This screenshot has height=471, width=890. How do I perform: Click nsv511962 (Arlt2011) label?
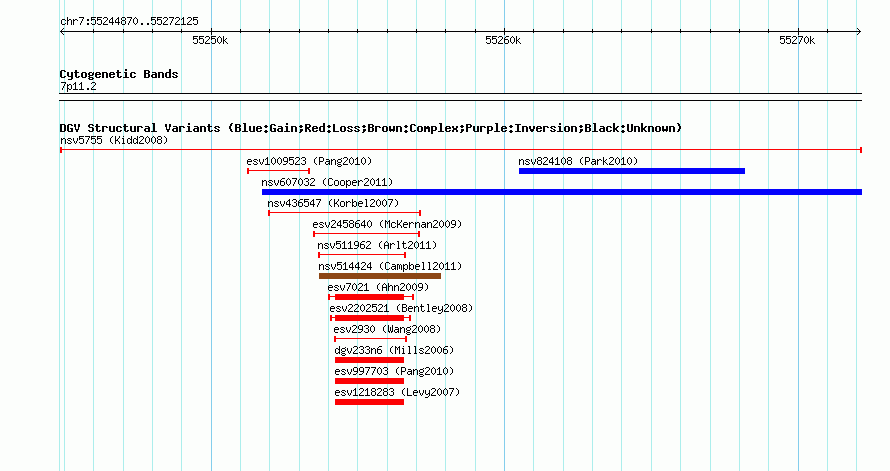(x=377, y=245)
